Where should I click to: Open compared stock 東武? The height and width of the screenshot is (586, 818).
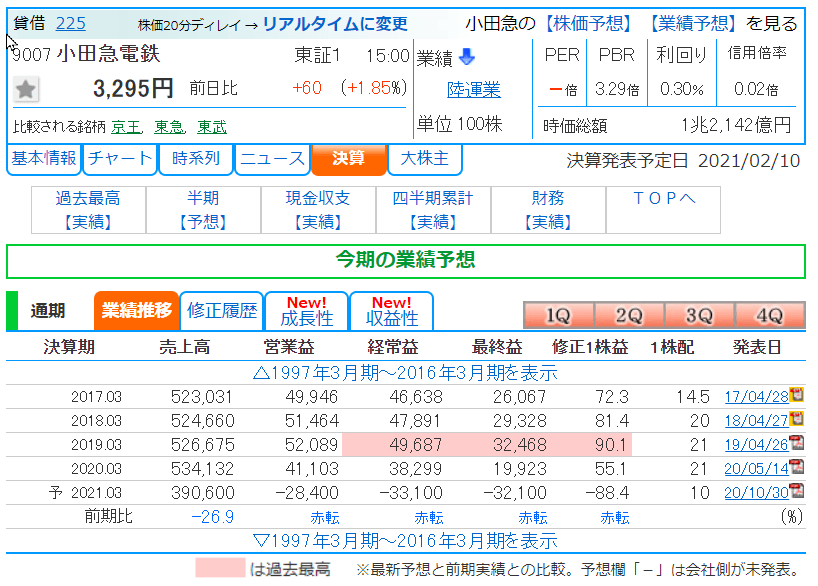point(212,127)
